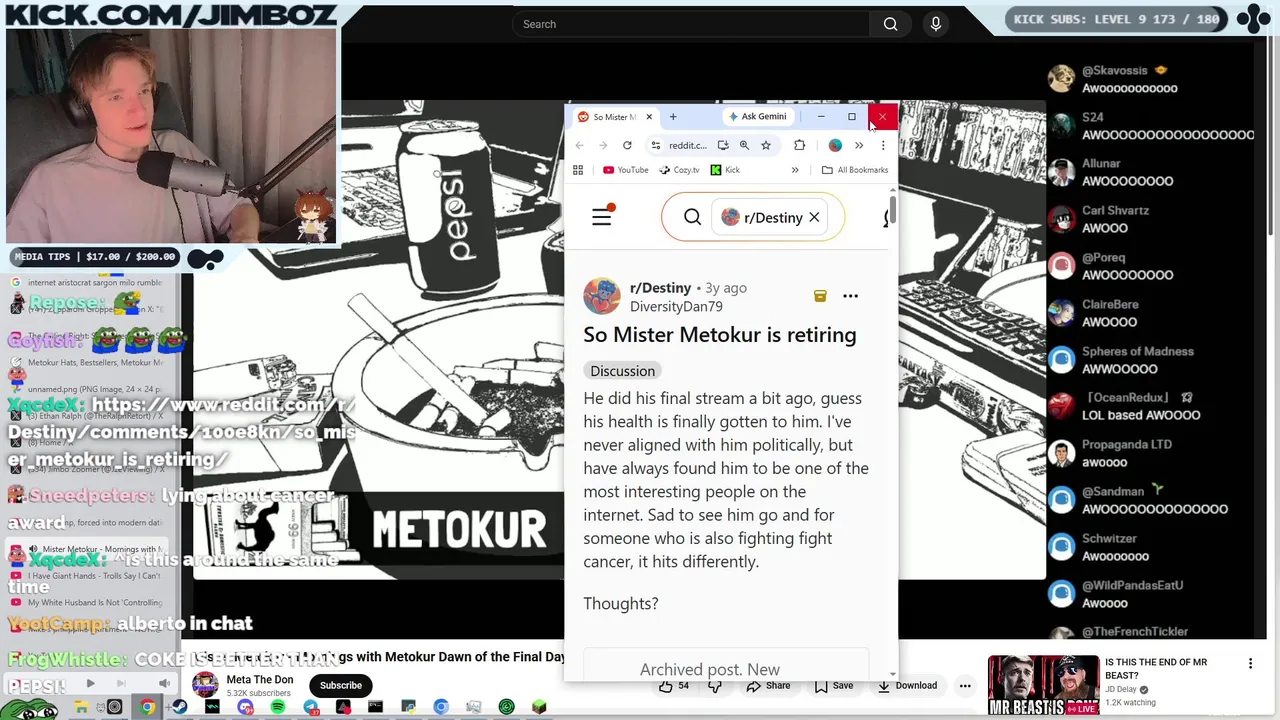
Task: Open Chrome three-dot menu
Action: tap(882, 145)
